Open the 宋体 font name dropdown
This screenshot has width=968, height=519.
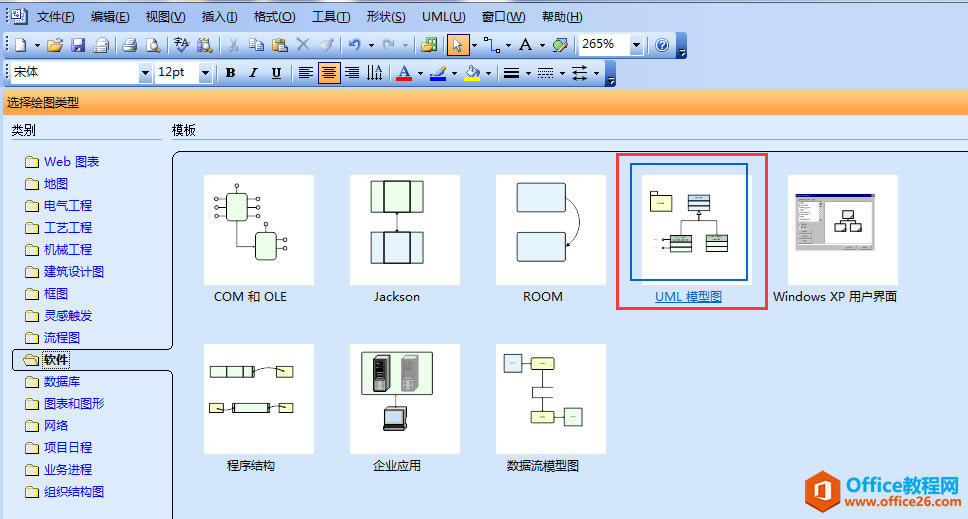(145, 73)
